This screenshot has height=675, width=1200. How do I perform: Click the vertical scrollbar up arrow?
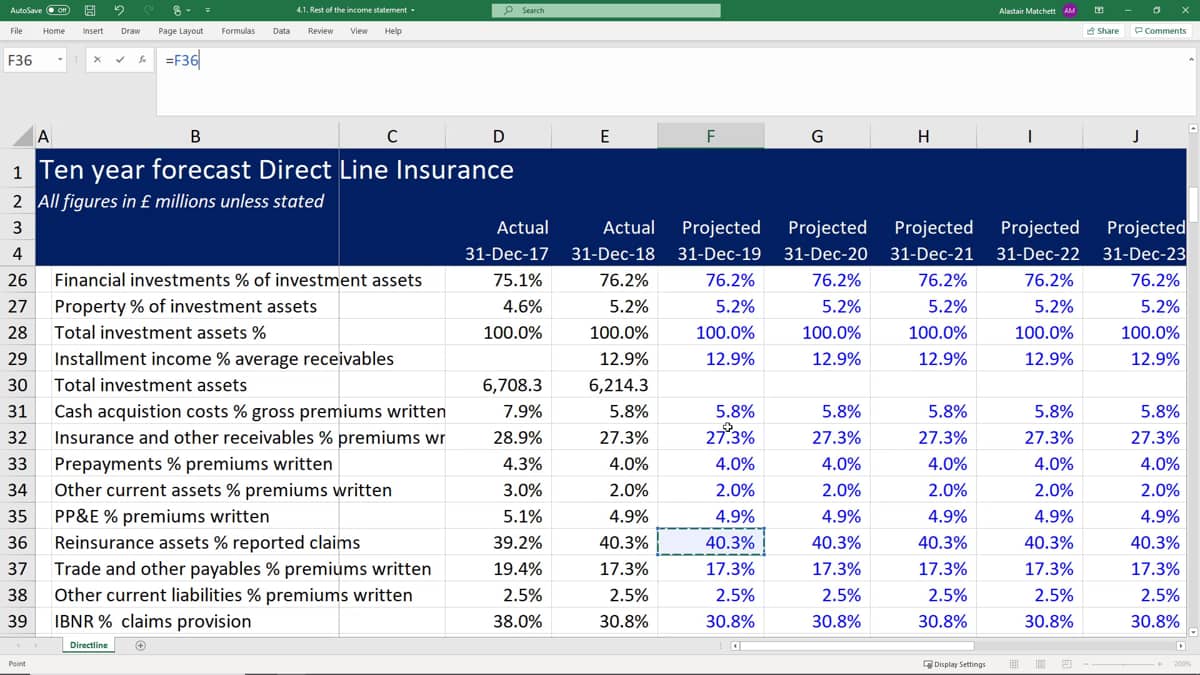pyautogui.click(x=1191, y=129)
